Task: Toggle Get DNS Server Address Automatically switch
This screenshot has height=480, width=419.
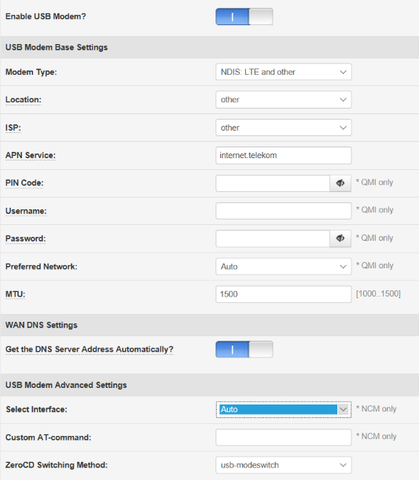Action: coord(244,349)
